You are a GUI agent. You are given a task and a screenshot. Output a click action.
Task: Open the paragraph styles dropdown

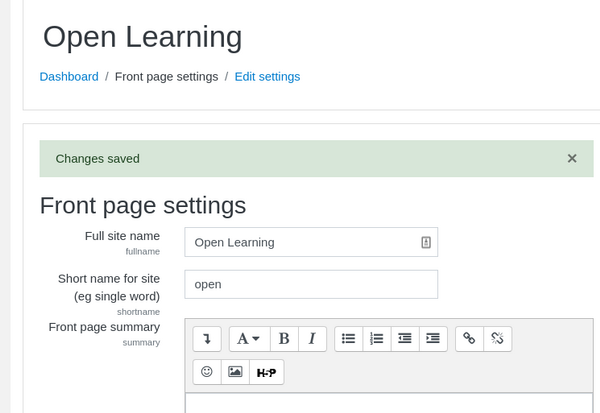(249, 339)
